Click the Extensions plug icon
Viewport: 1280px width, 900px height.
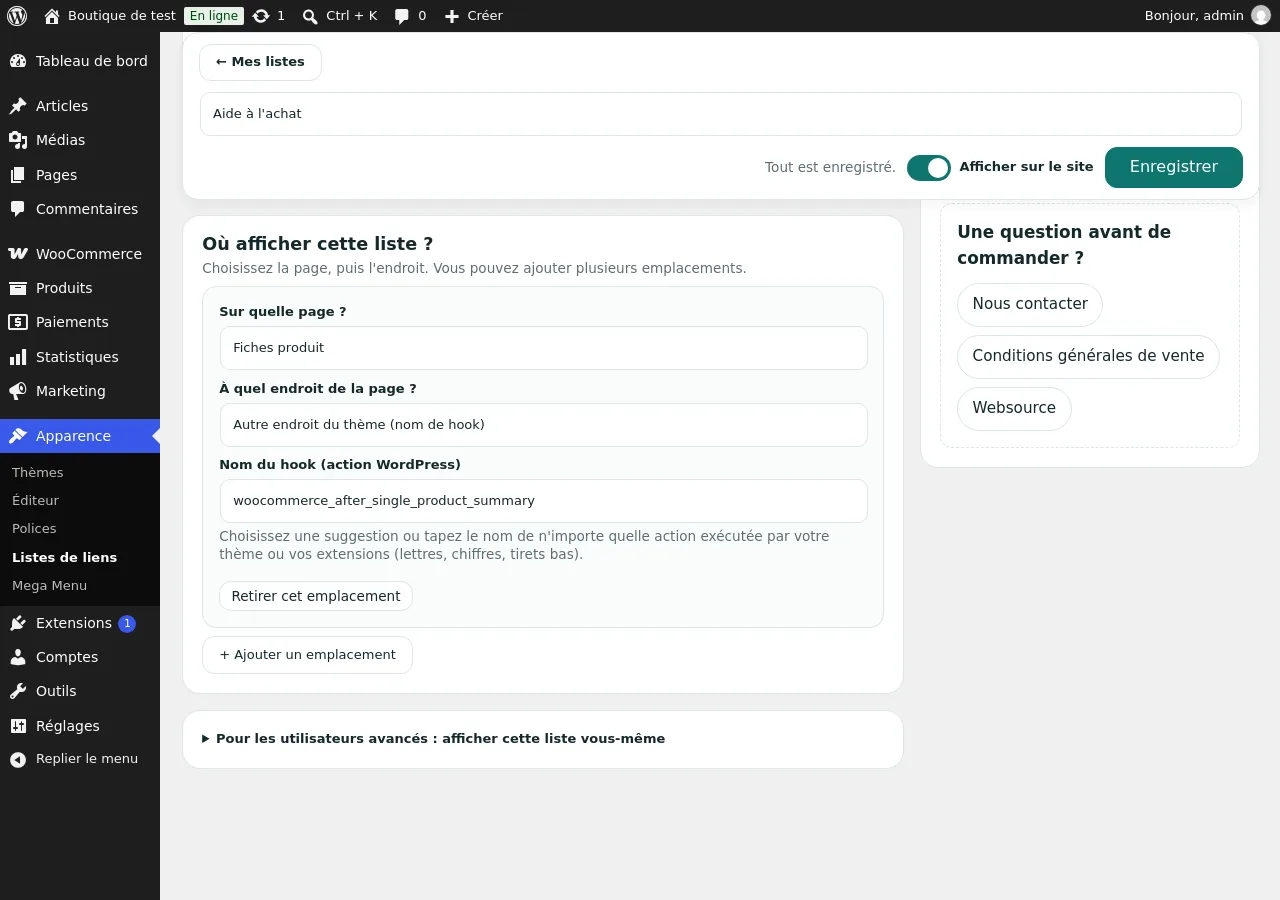pyautogui.click(x=18, y=623)
